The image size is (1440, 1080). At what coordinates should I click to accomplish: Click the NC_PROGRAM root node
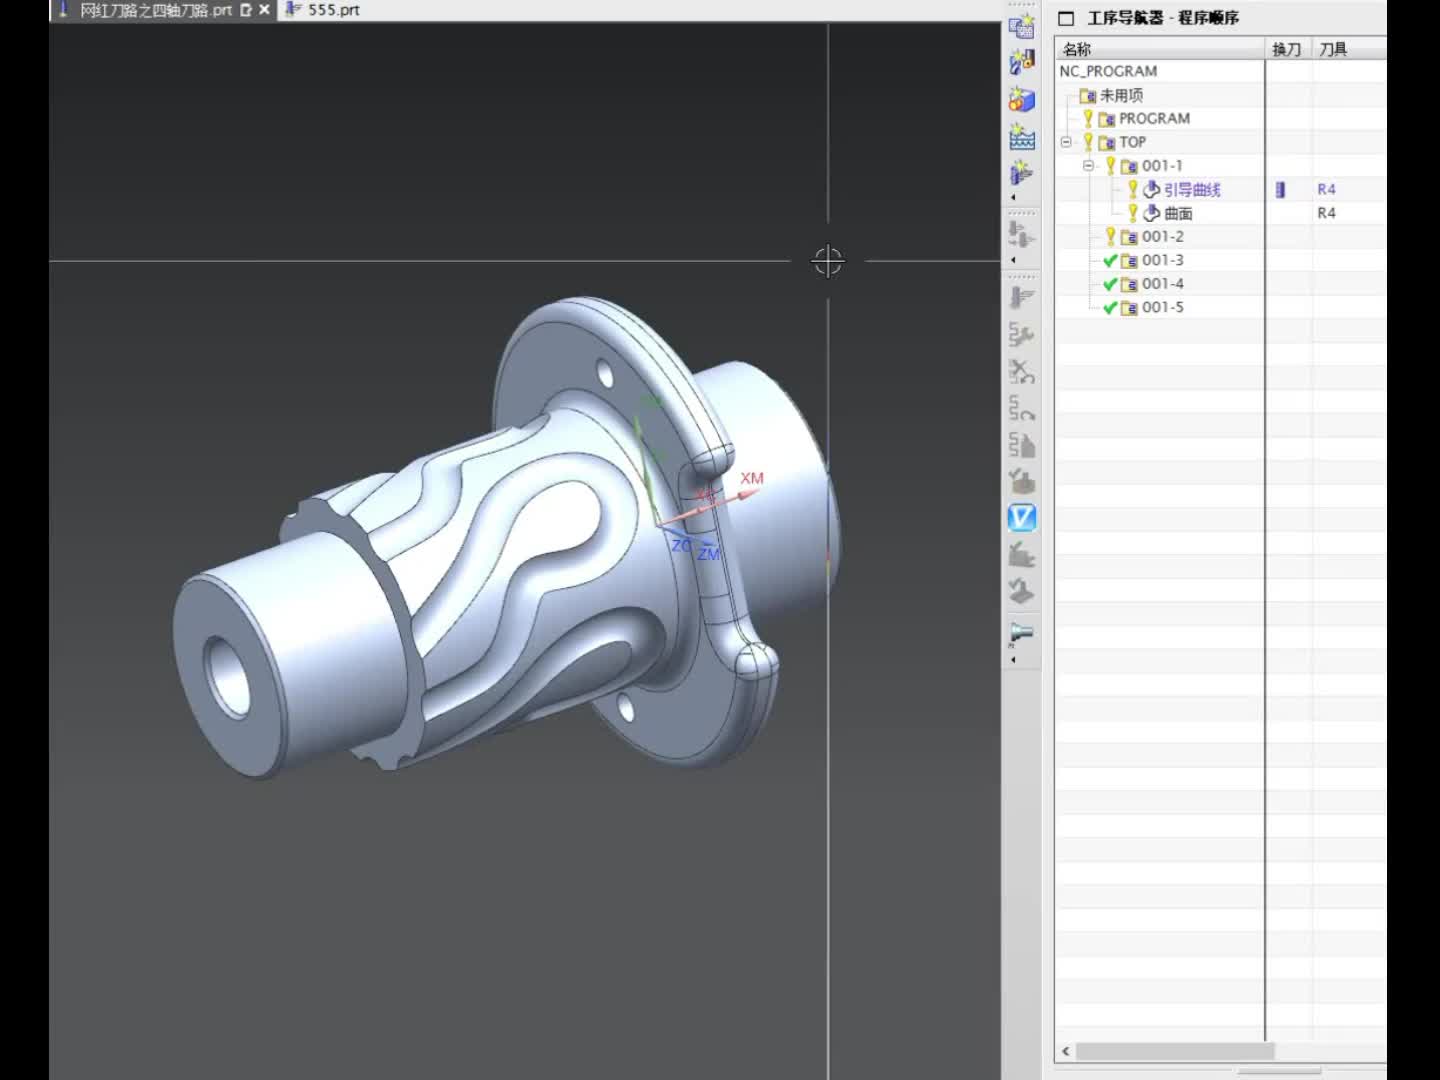1108,71
